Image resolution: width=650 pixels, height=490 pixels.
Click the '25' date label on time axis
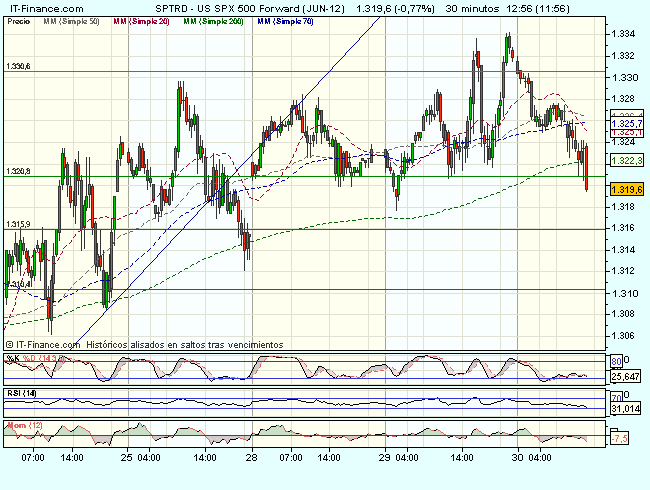(128, 458)
